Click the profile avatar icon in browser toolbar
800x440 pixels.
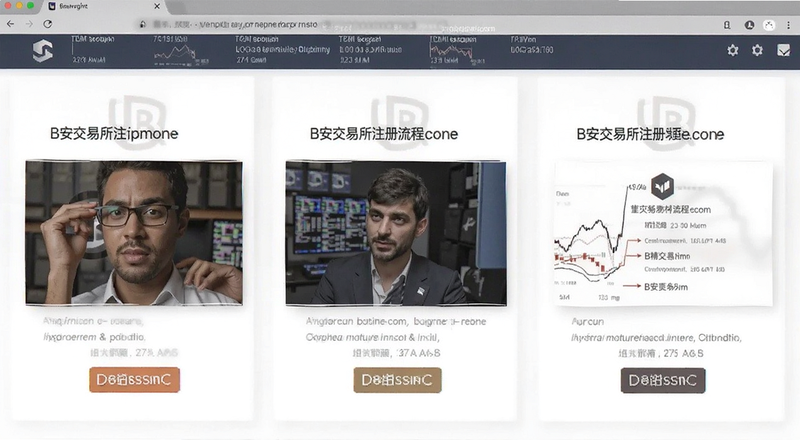(769, 25)
